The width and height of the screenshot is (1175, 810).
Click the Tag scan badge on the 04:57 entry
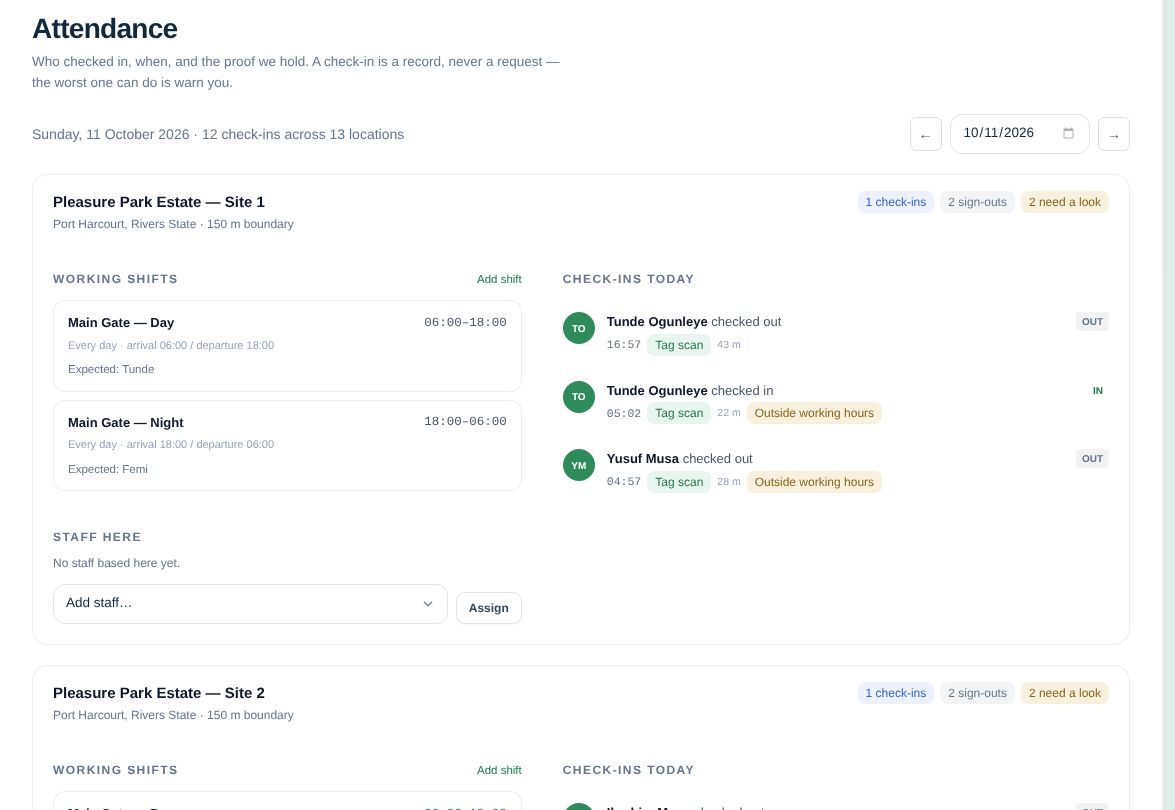[x=679, y=482]
